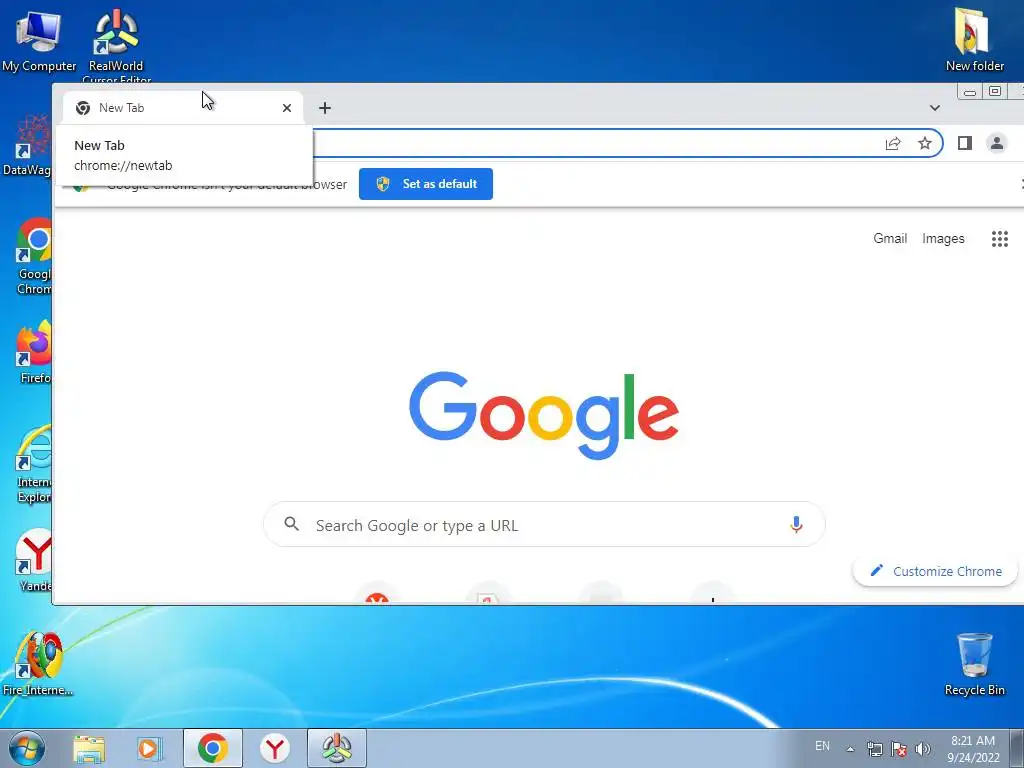Switch to RealWorld Cursor Editor on taskbar

[x=337, y=748]
